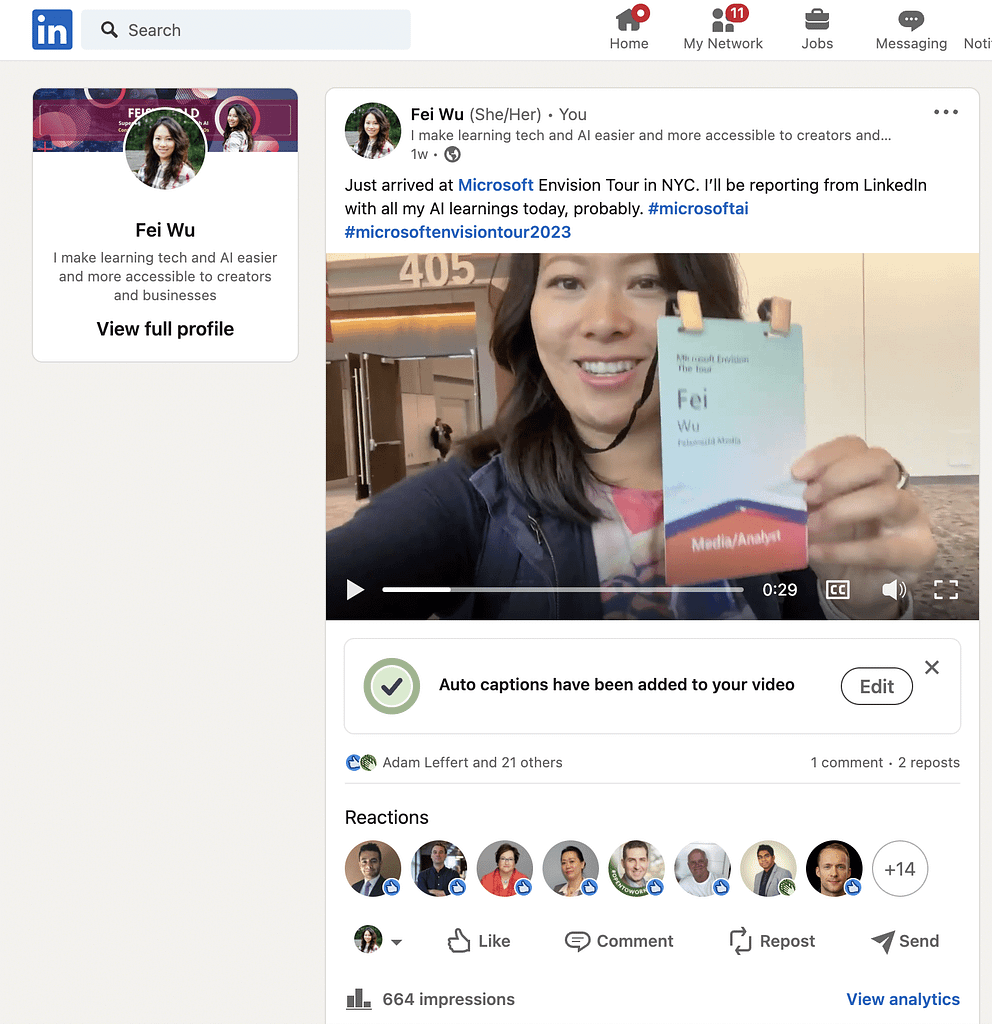Screen dimensions: 992x1024
Task: Click the Fei Wu name in the sidebar card
Action: click(x=165, y=230)
